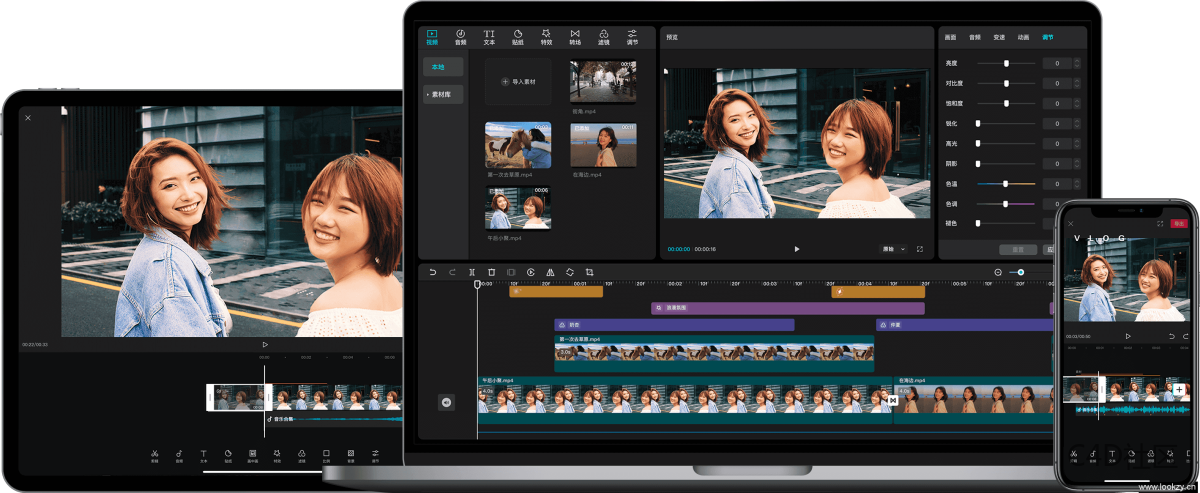Open the 音频 icon tab beside 视频

(460, 37)
